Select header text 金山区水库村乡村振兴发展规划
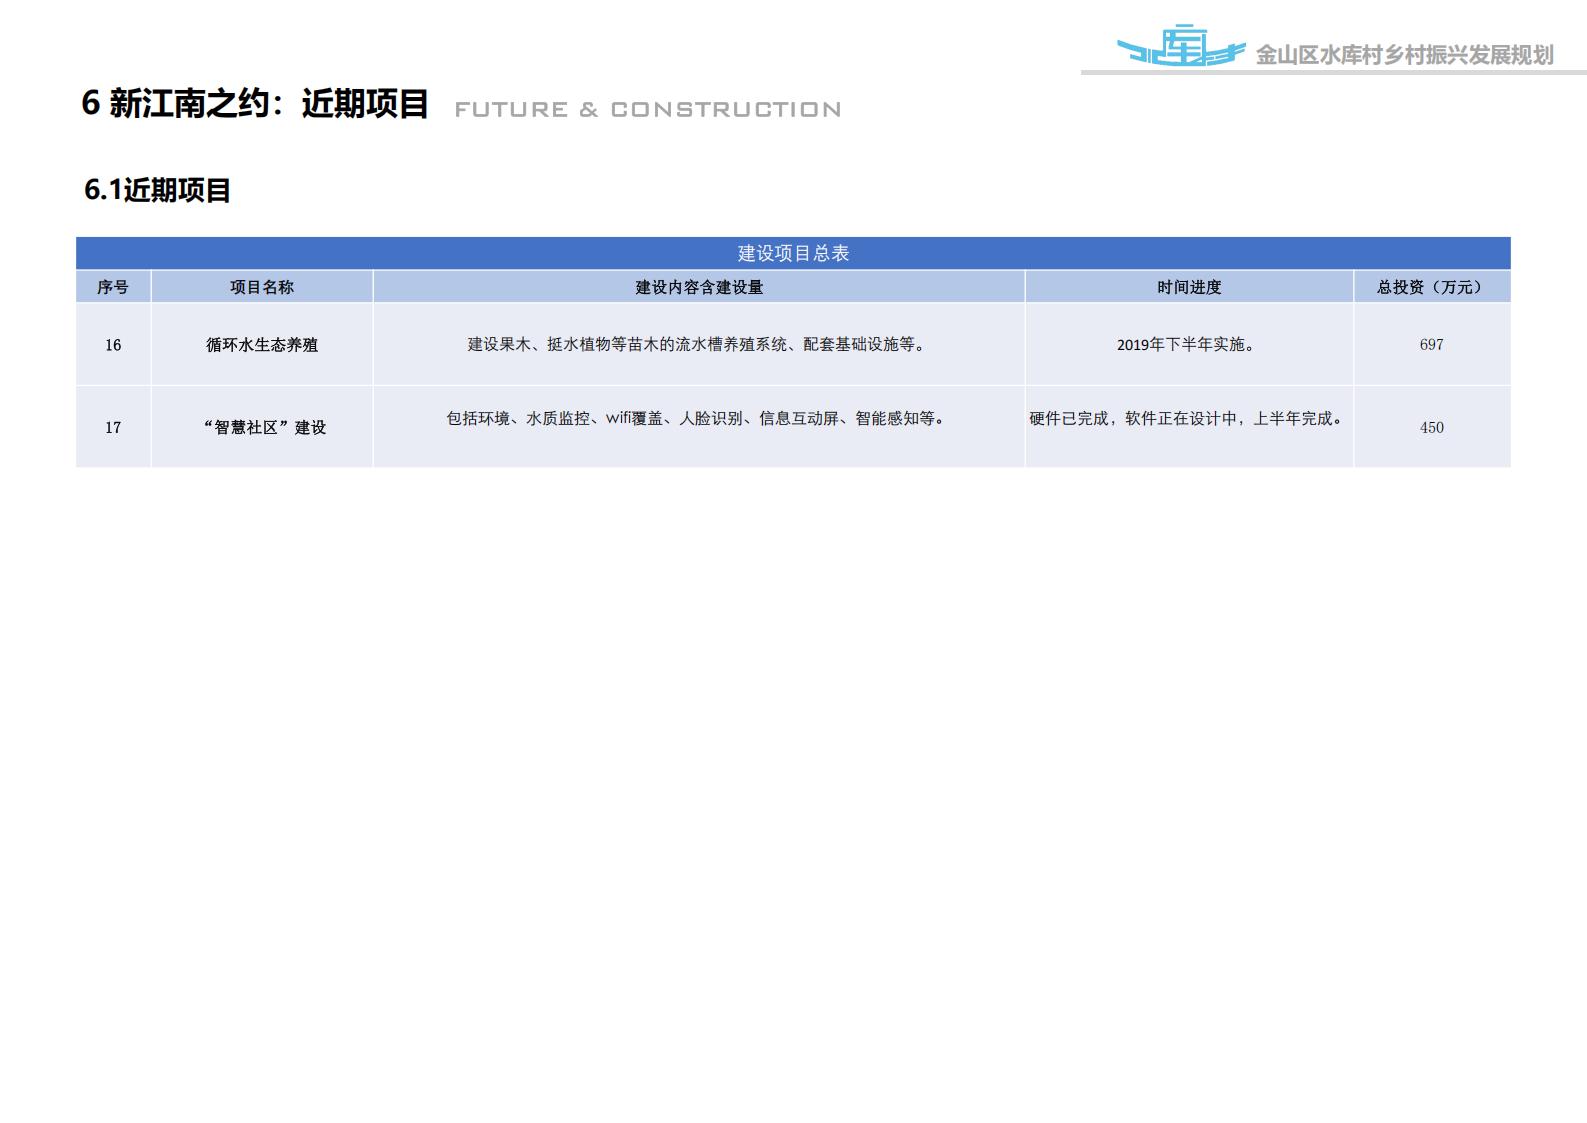 1404,55
